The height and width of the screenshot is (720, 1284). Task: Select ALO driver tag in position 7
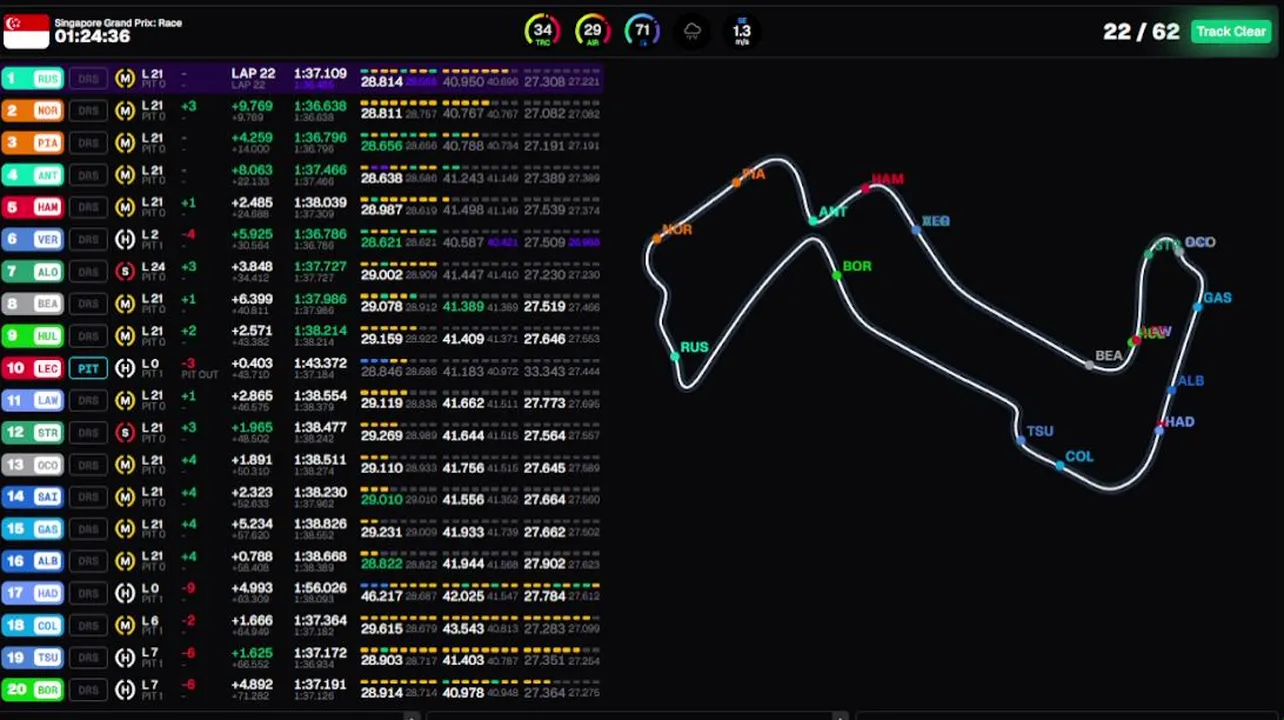point(33,272)
